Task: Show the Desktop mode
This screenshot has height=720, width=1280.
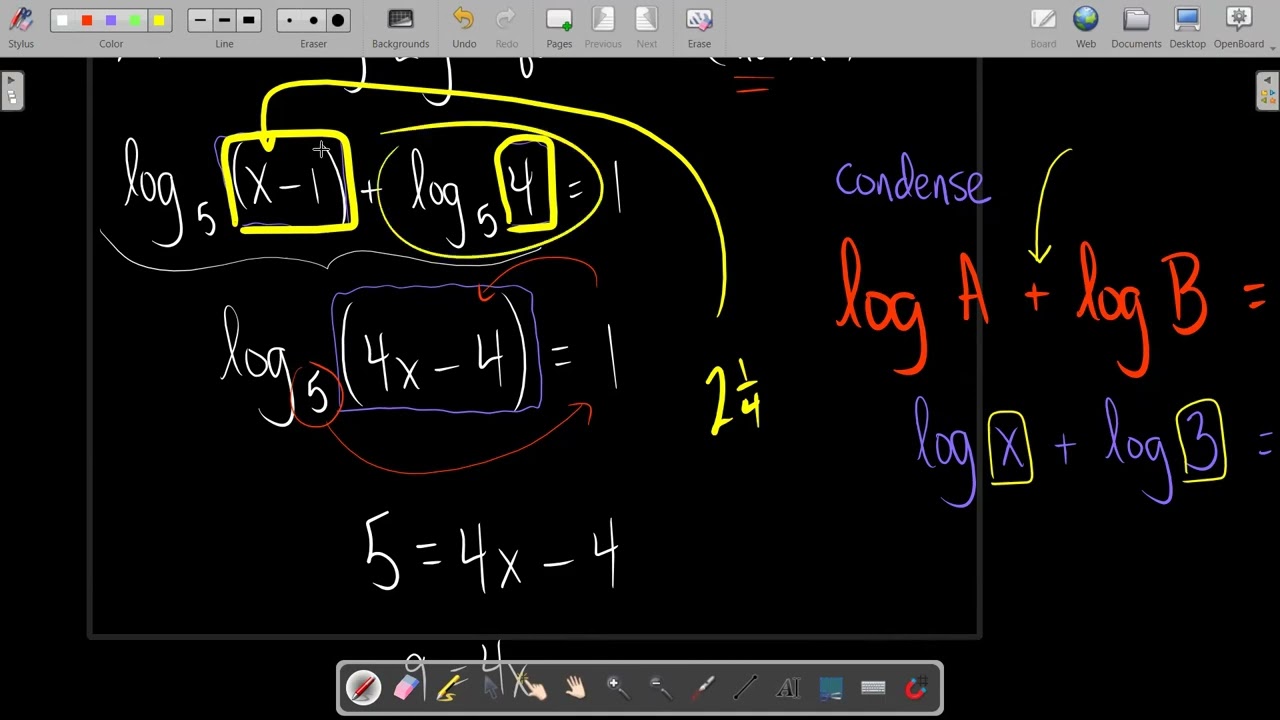Action: [x=1187, y=27]
